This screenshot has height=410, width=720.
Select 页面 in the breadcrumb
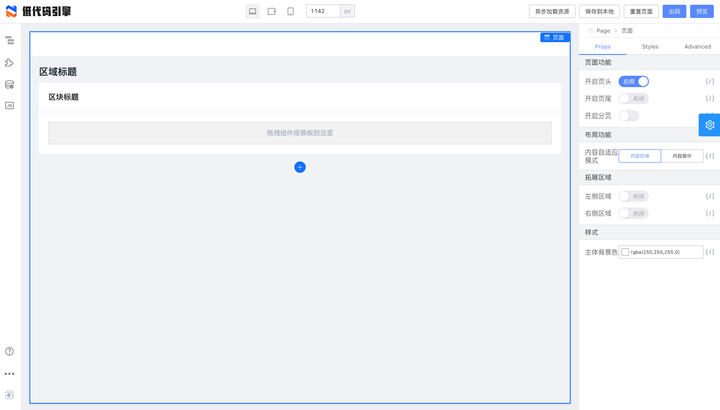pyautogui.click(x=627, y=31)
